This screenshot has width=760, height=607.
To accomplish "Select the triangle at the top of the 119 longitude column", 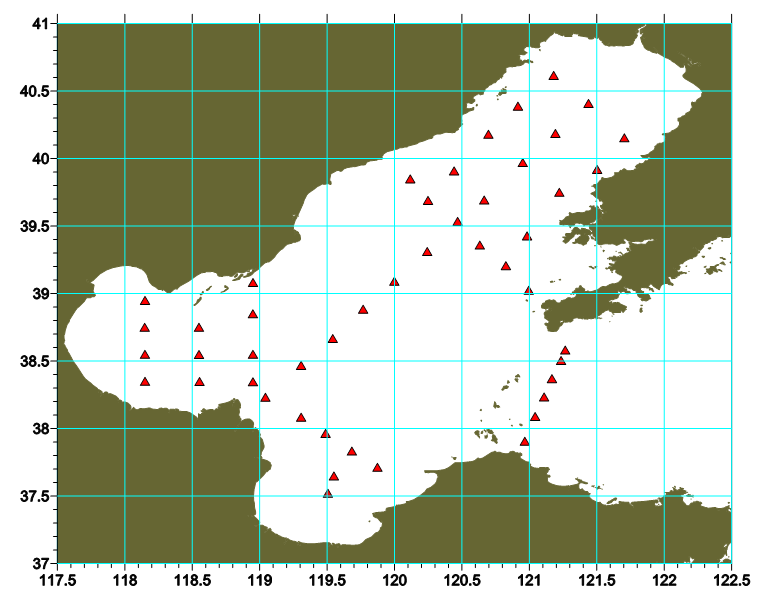I will (253, 283).
